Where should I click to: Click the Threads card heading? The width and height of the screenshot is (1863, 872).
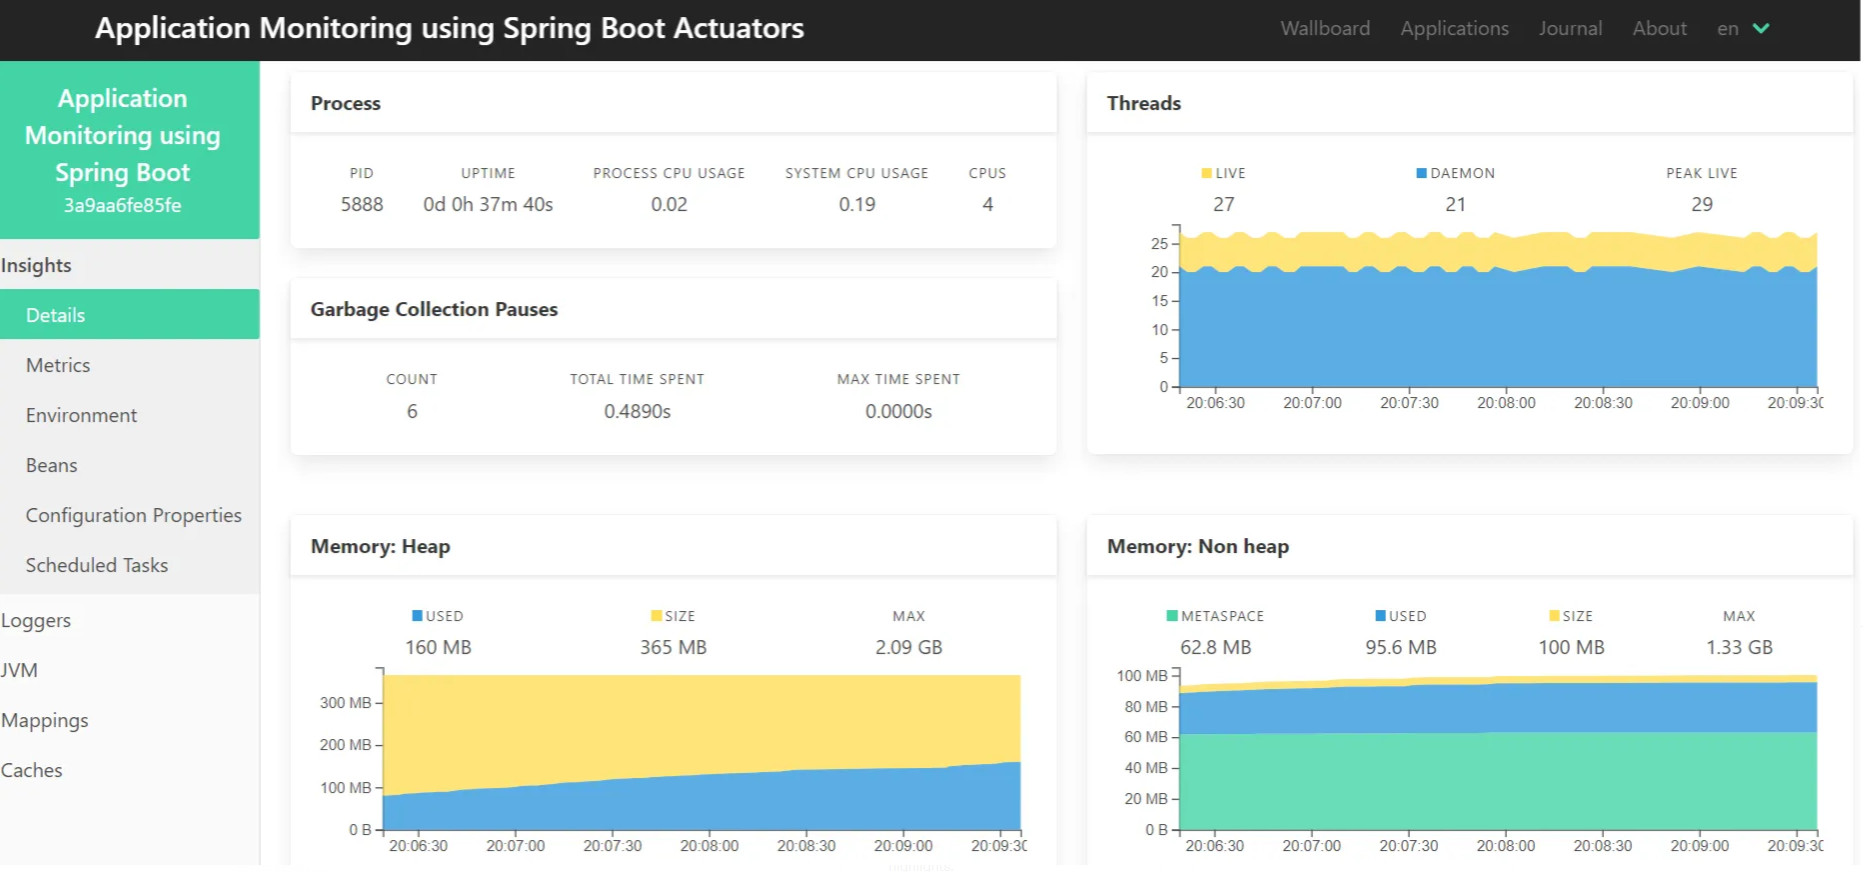tap(1143, 103)
